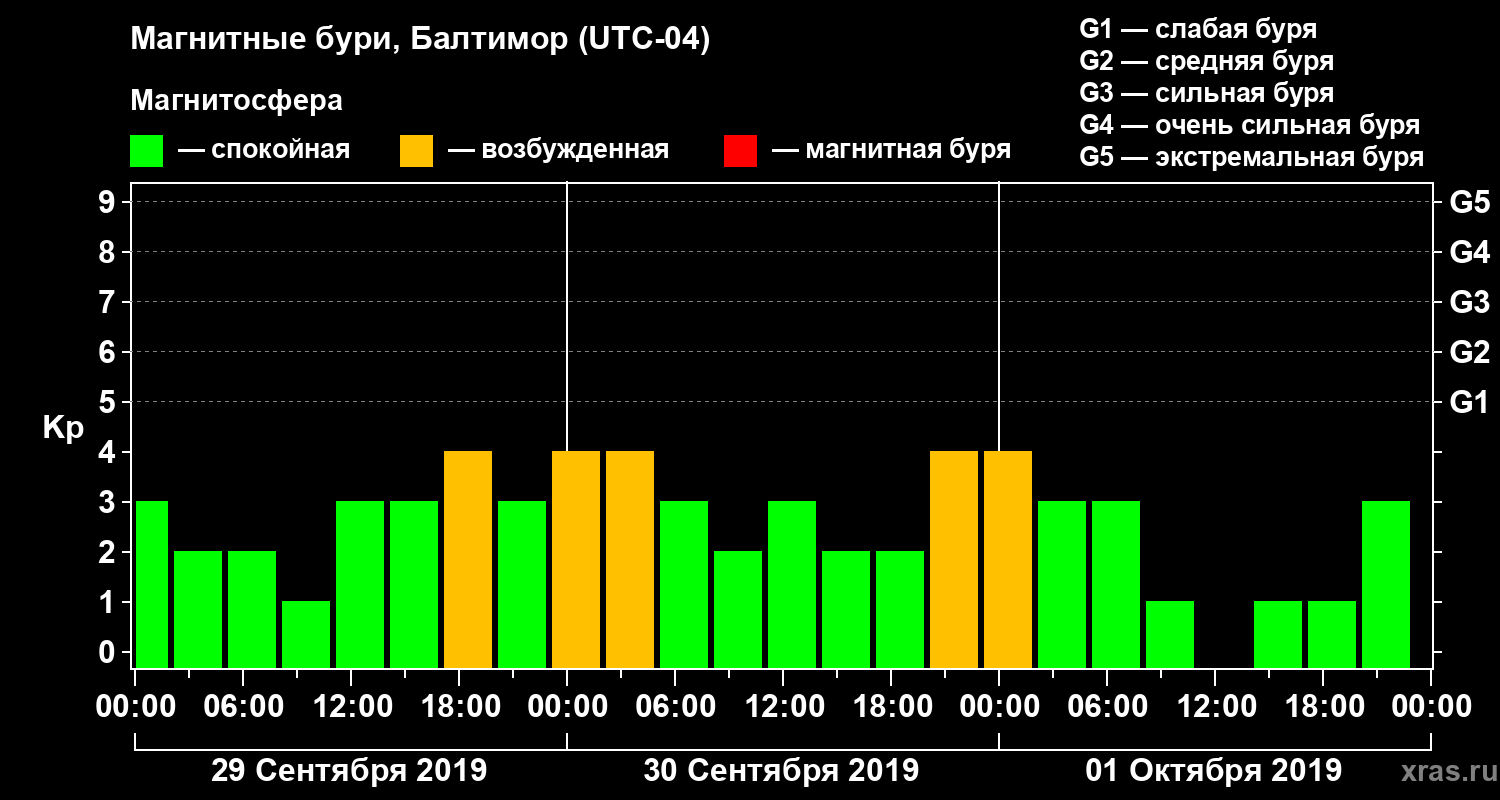This screenshot has height=800, width=1500.
Task: Click the '29 Сентября 2019' date label
Action: 349,770
